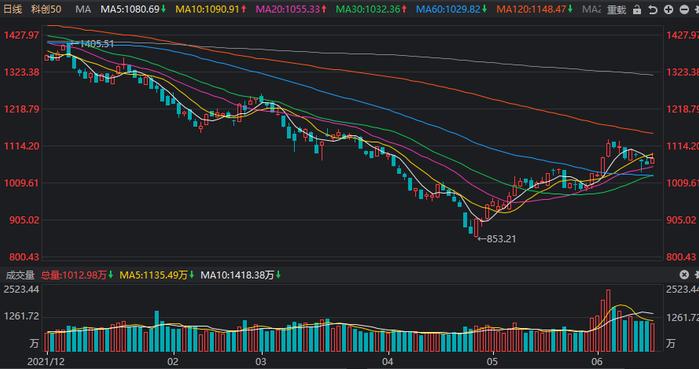
Task: Click 905.02 on the right price axis
Action: pos(681,220)
